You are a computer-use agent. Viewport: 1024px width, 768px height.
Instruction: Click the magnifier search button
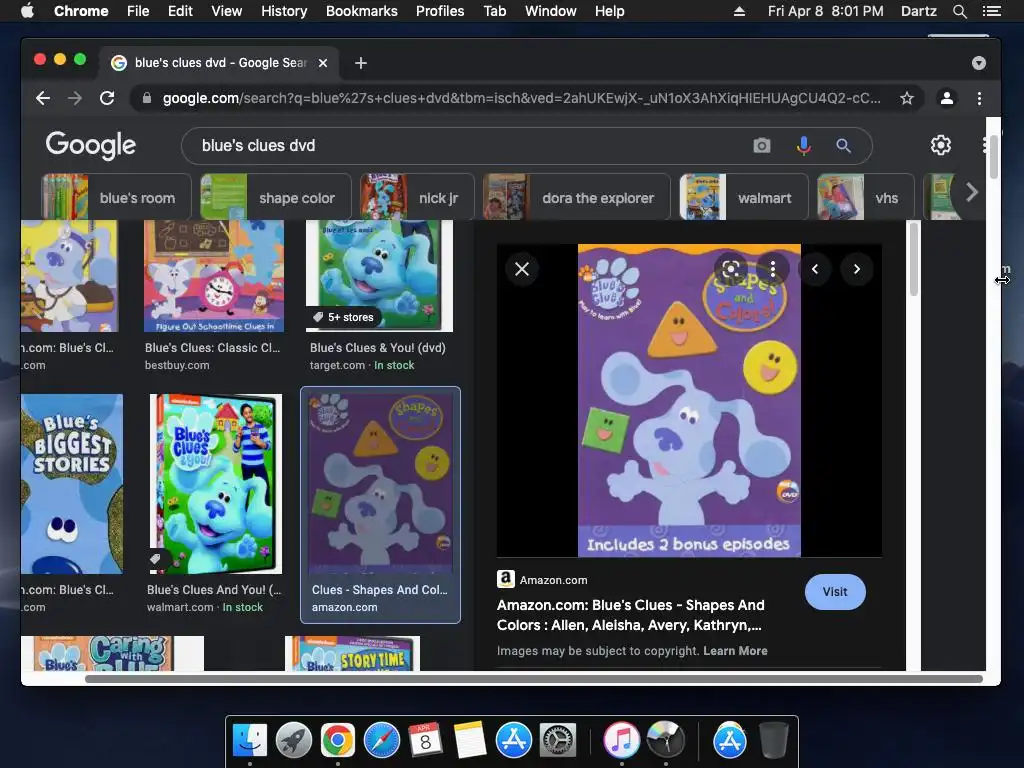pos(843,146)
